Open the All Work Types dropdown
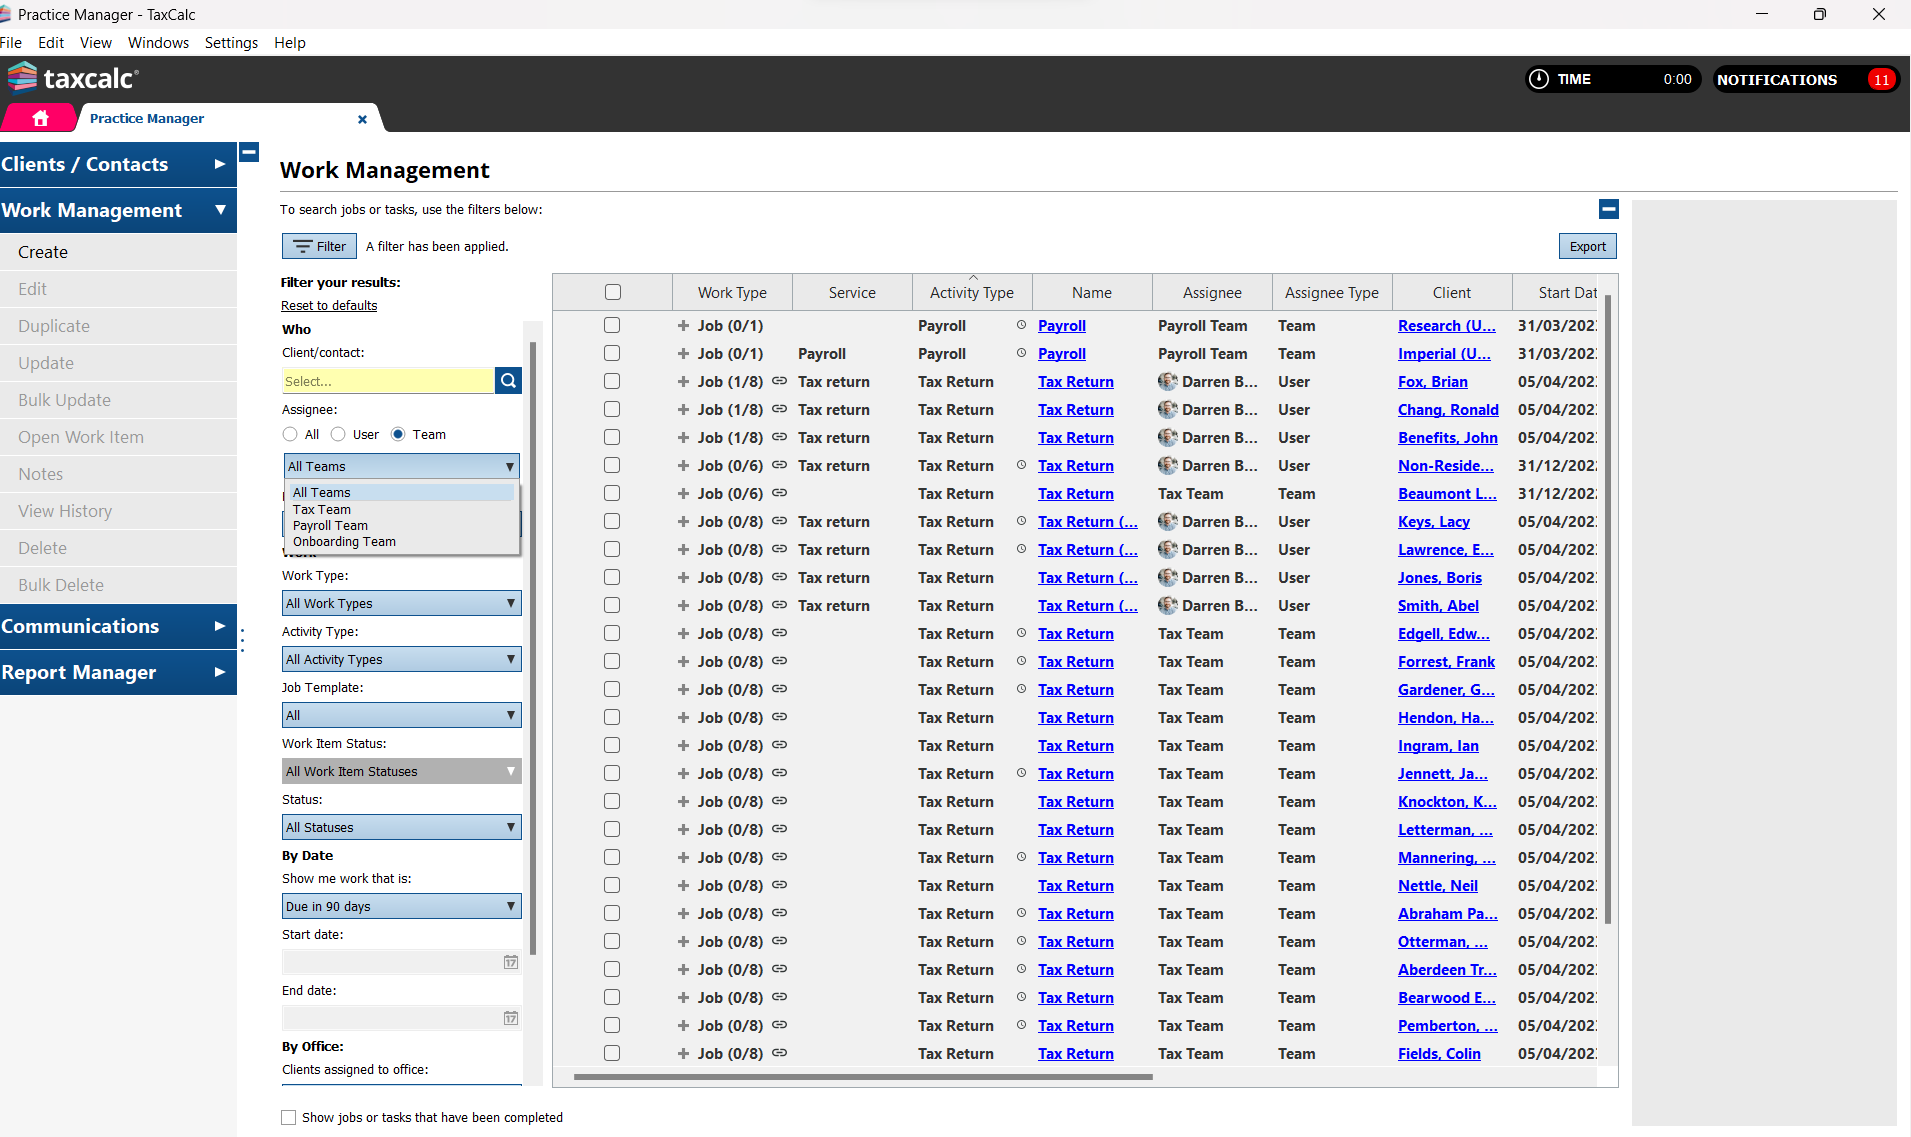 point(400,602)
